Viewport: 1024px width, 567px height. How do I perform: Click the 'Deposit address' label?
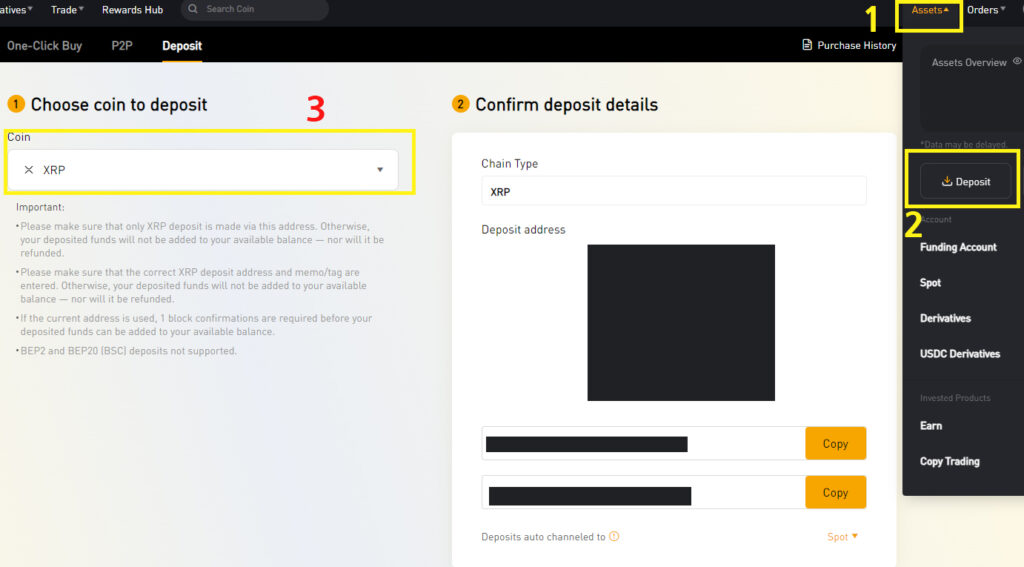pos(523,229)
